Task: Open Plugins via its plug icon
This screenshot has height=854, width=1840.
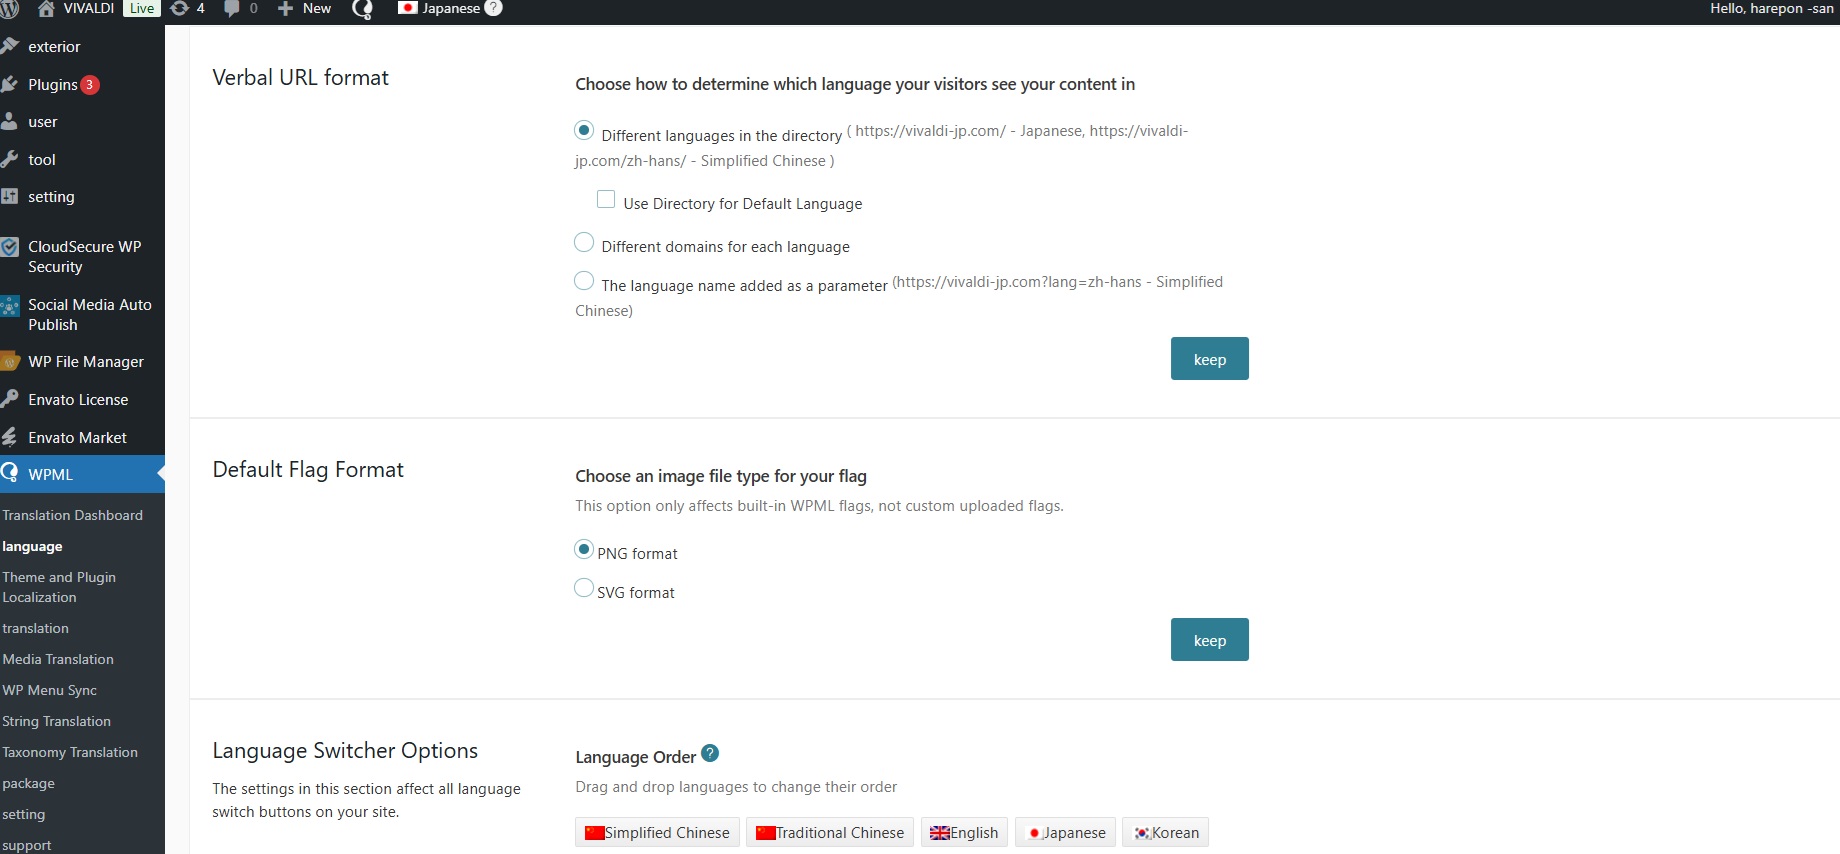Action: pyautogui.click(x=10, y=85)
